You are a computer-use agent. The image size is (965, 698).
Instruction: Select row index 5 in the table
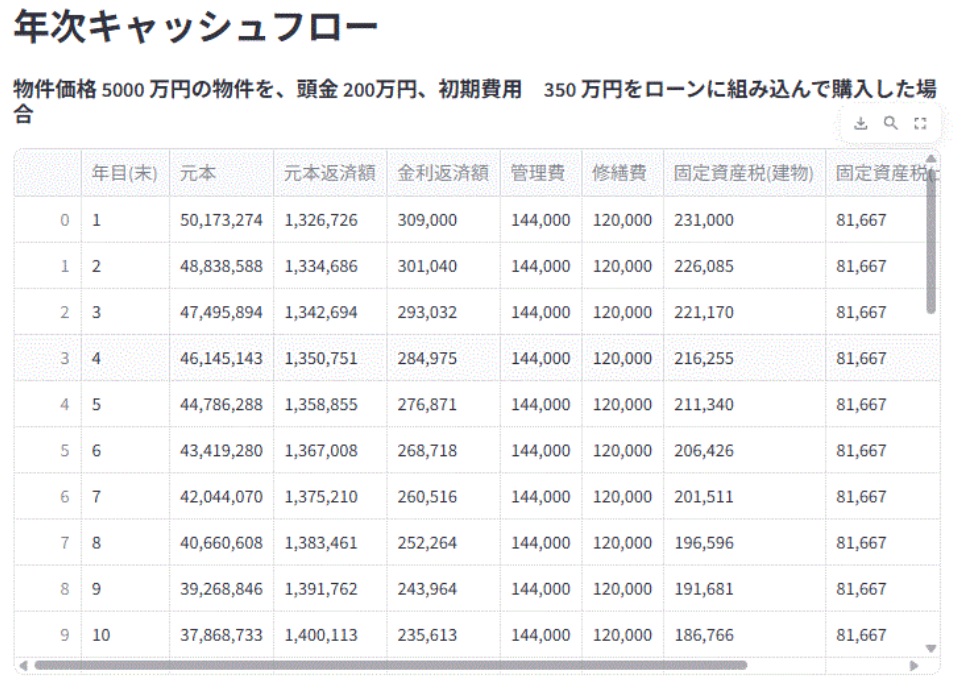click(x=64, y=451)
